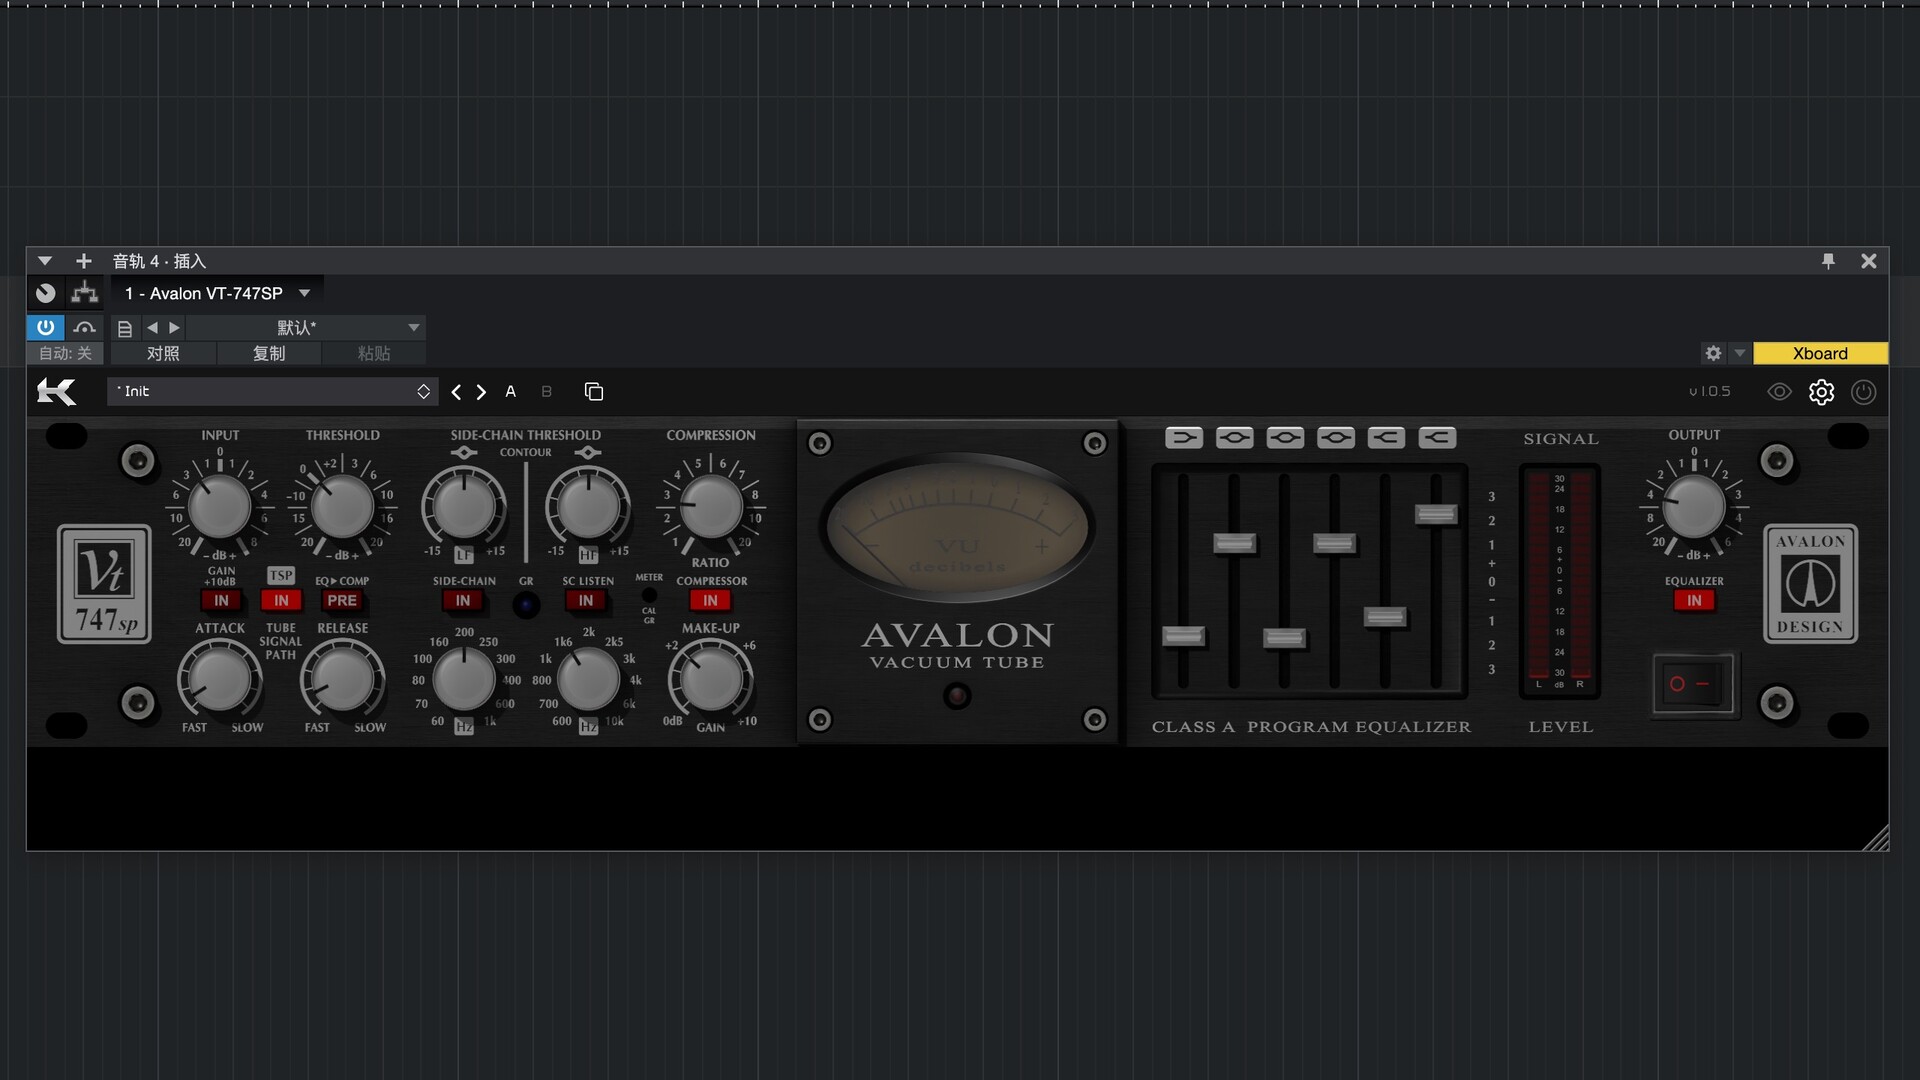
Task: Open the 默认 preset dropdown
Action: click(x=306, y=328)
